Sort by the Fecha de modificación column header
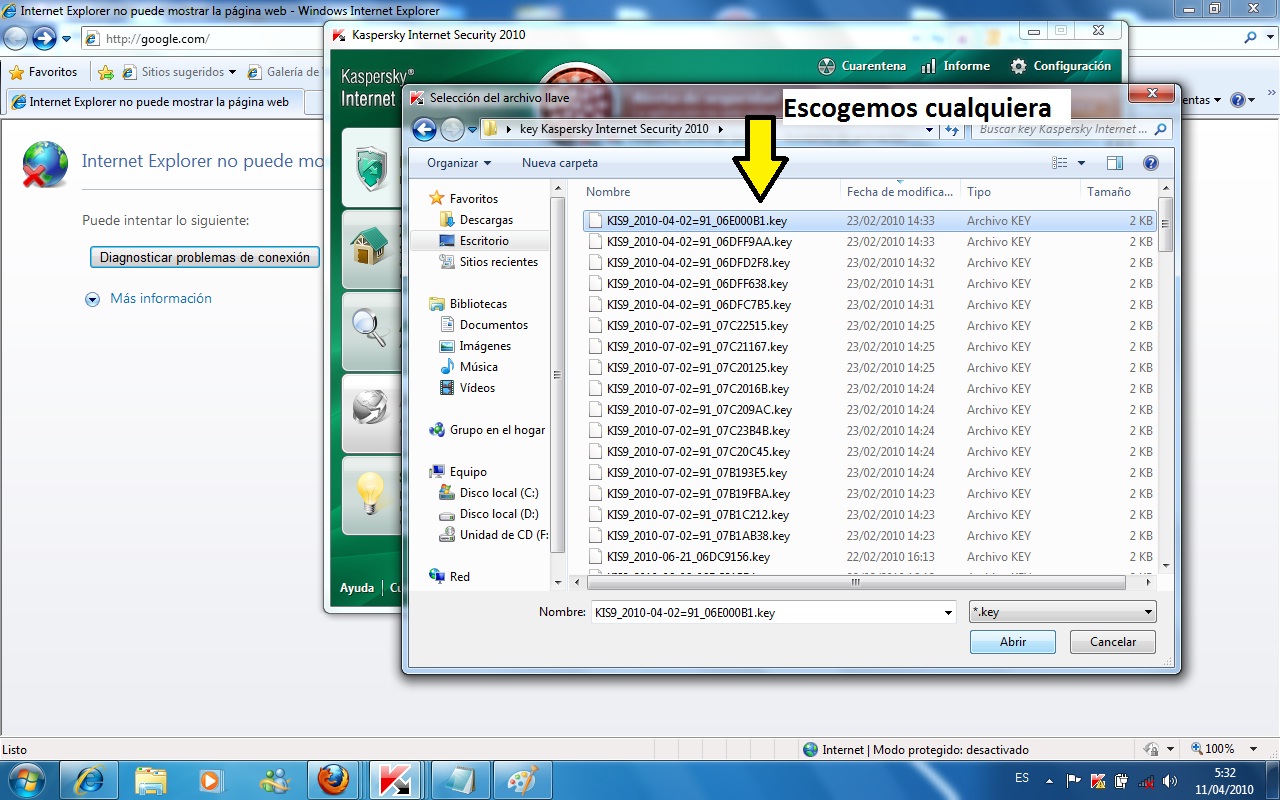Viewport: 1280px width, 800px height. (x=900, y=192)
